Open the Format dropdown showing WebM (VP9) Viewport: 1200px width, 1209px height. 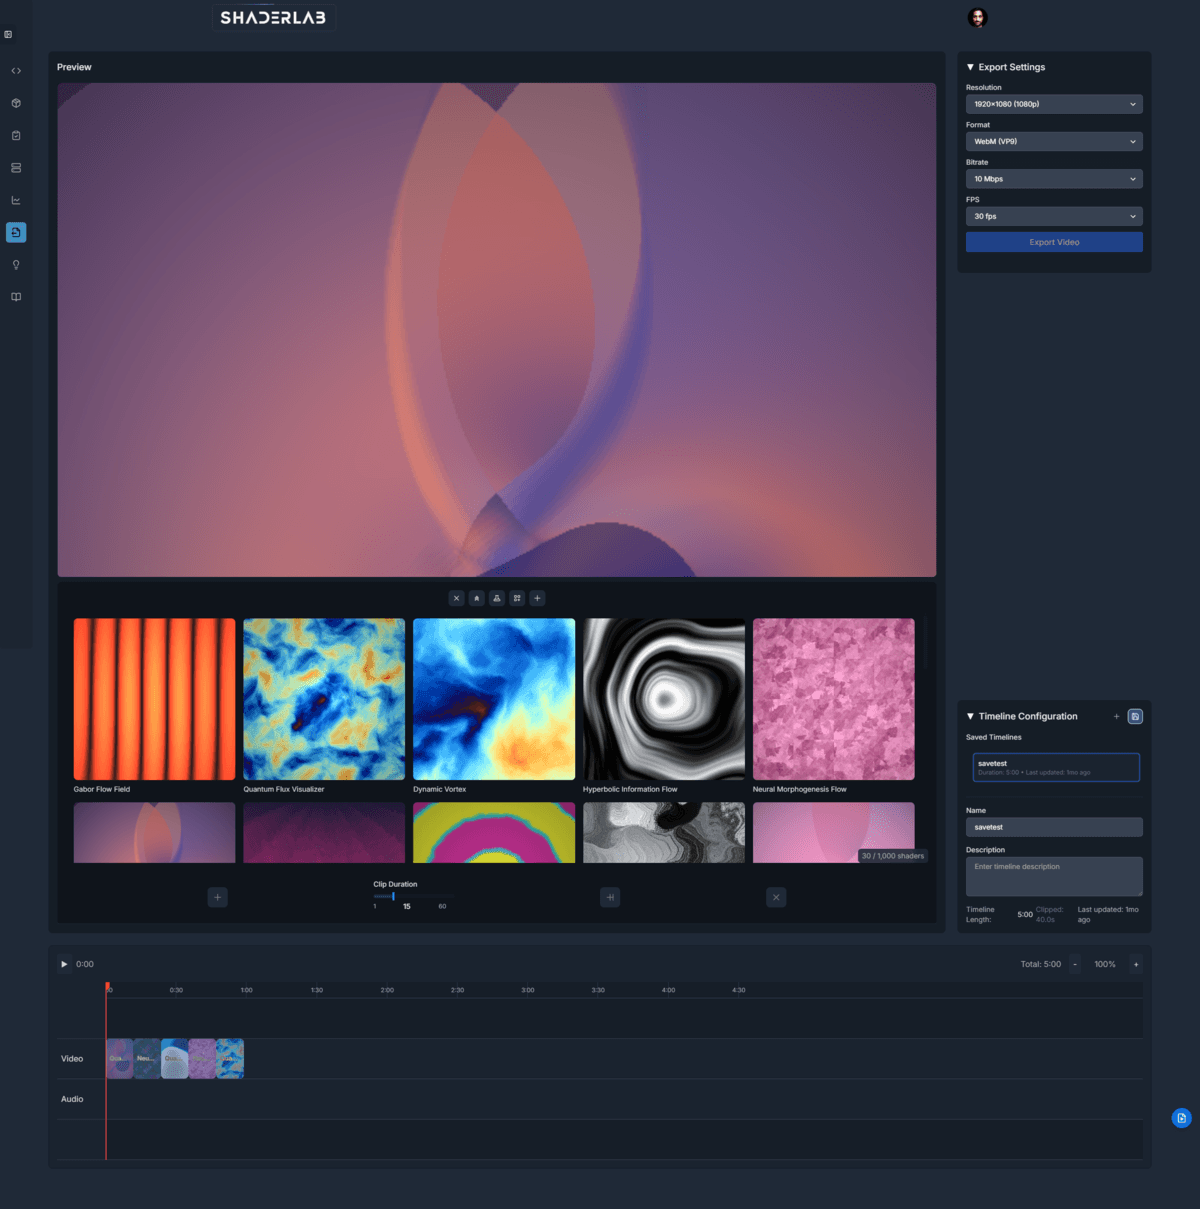coord(1054,141)
